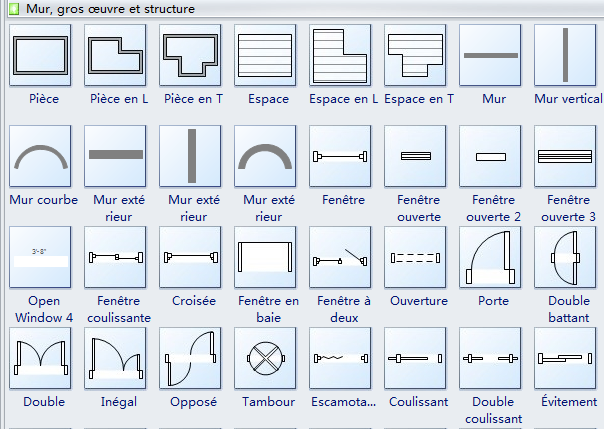Pick the horizontal Mur shape
The width and height of the screenshot is (604, 429).
tap(490, 55)
